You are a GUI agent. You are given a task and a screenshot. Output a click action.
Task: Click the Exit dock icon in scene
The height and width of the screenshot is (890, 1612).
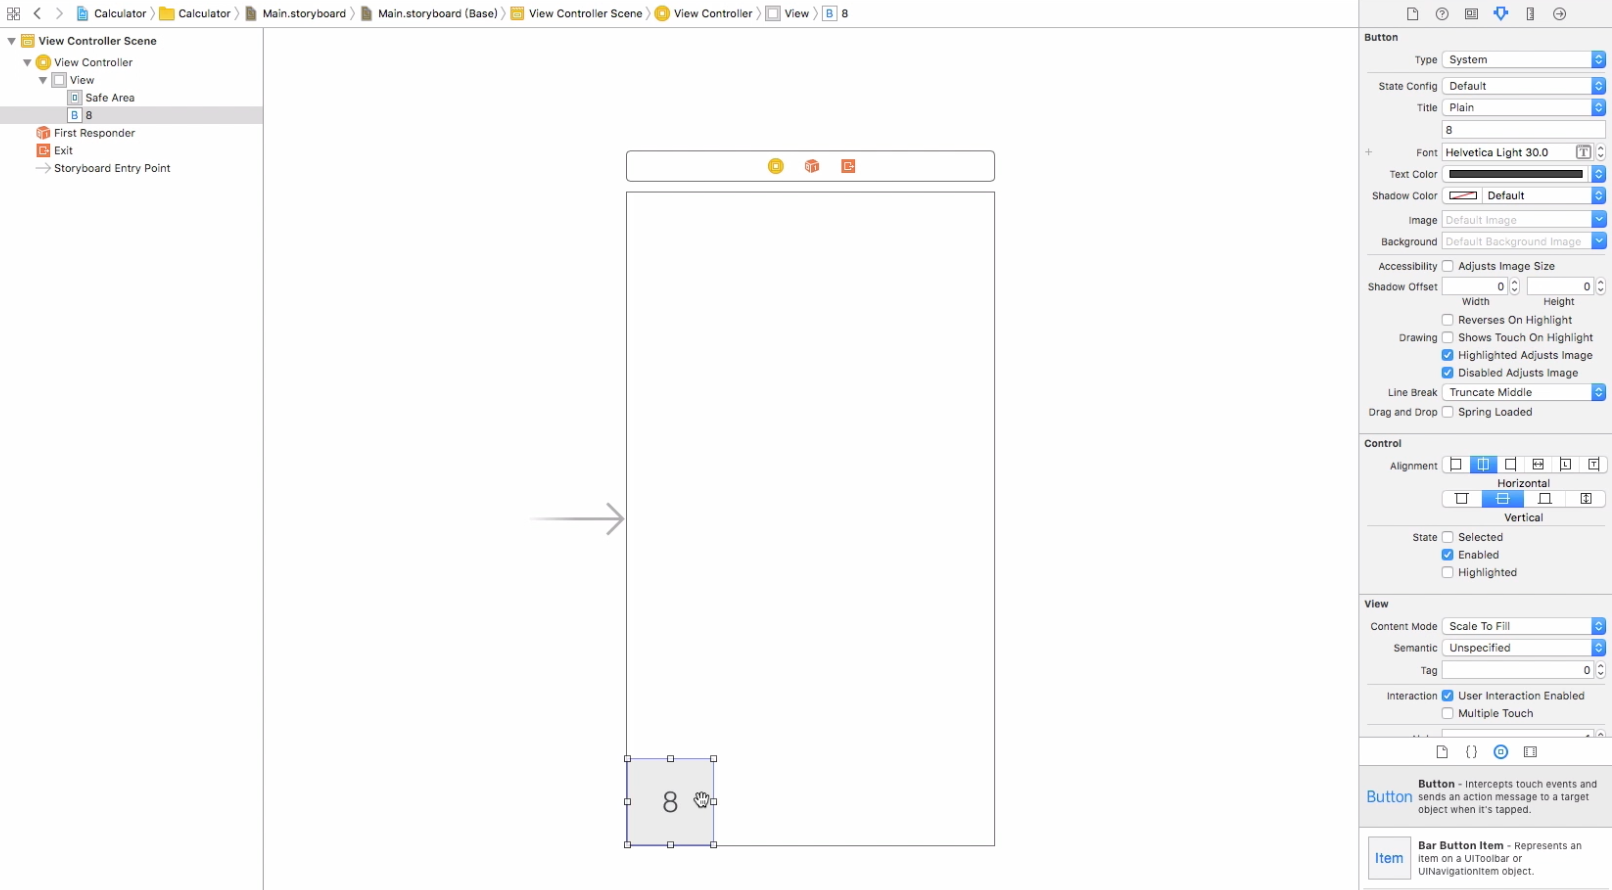848,166
